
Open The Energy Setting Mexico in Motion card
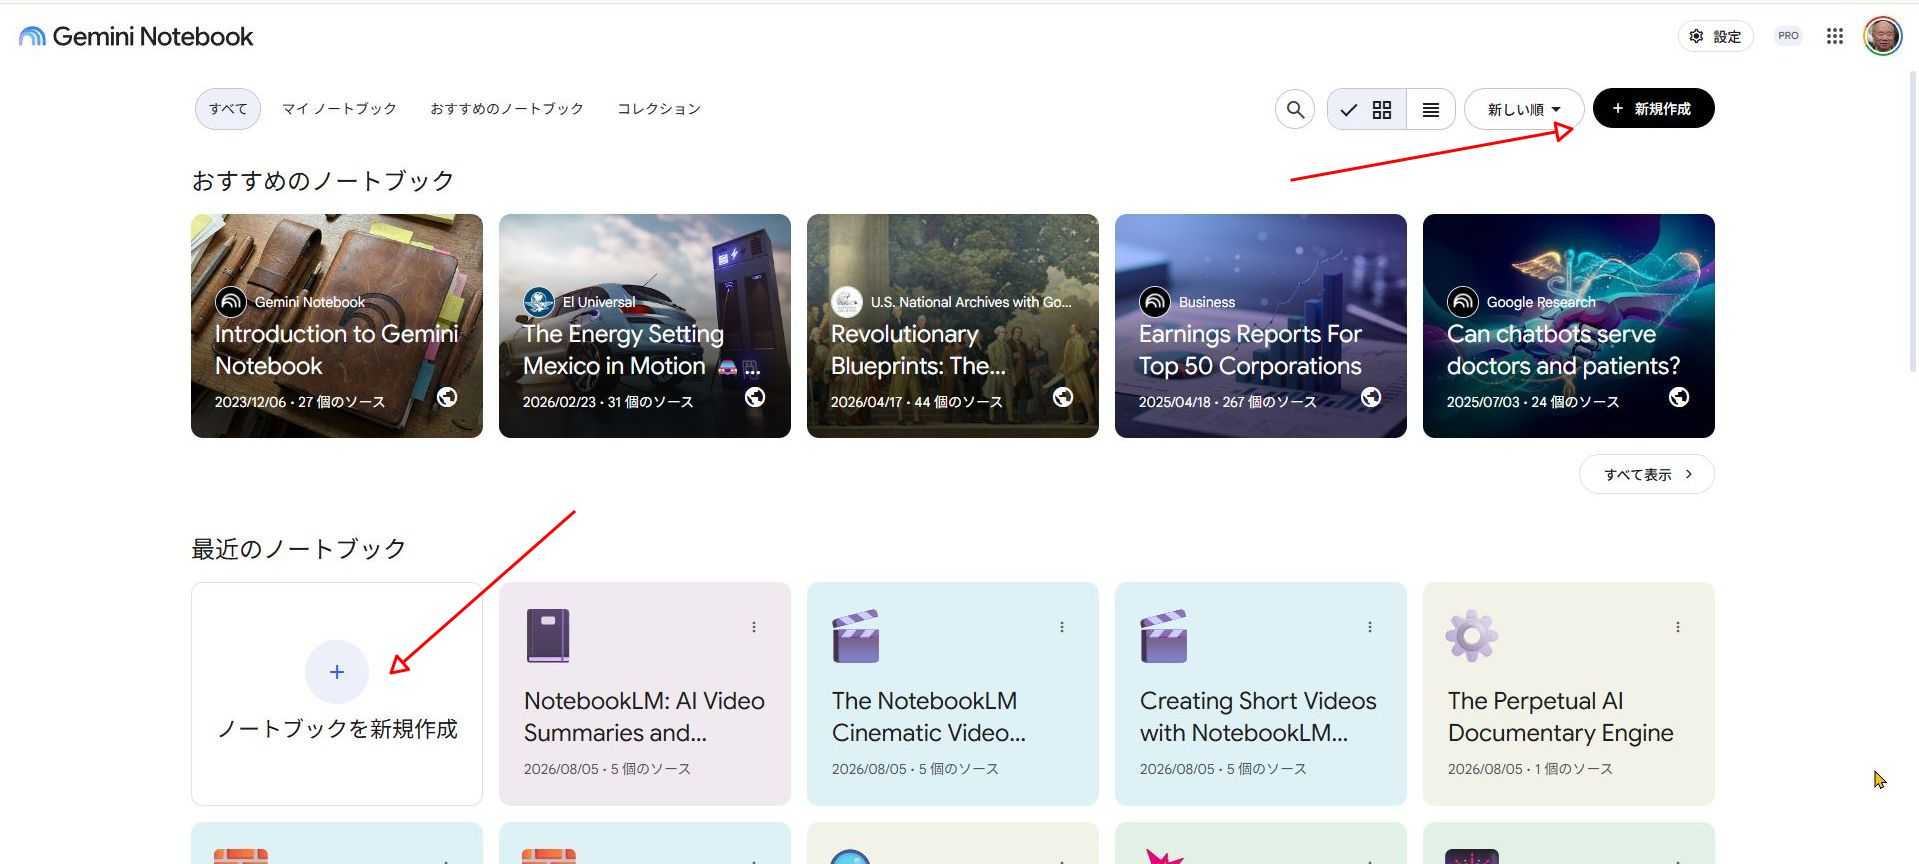tap(645, 326)
